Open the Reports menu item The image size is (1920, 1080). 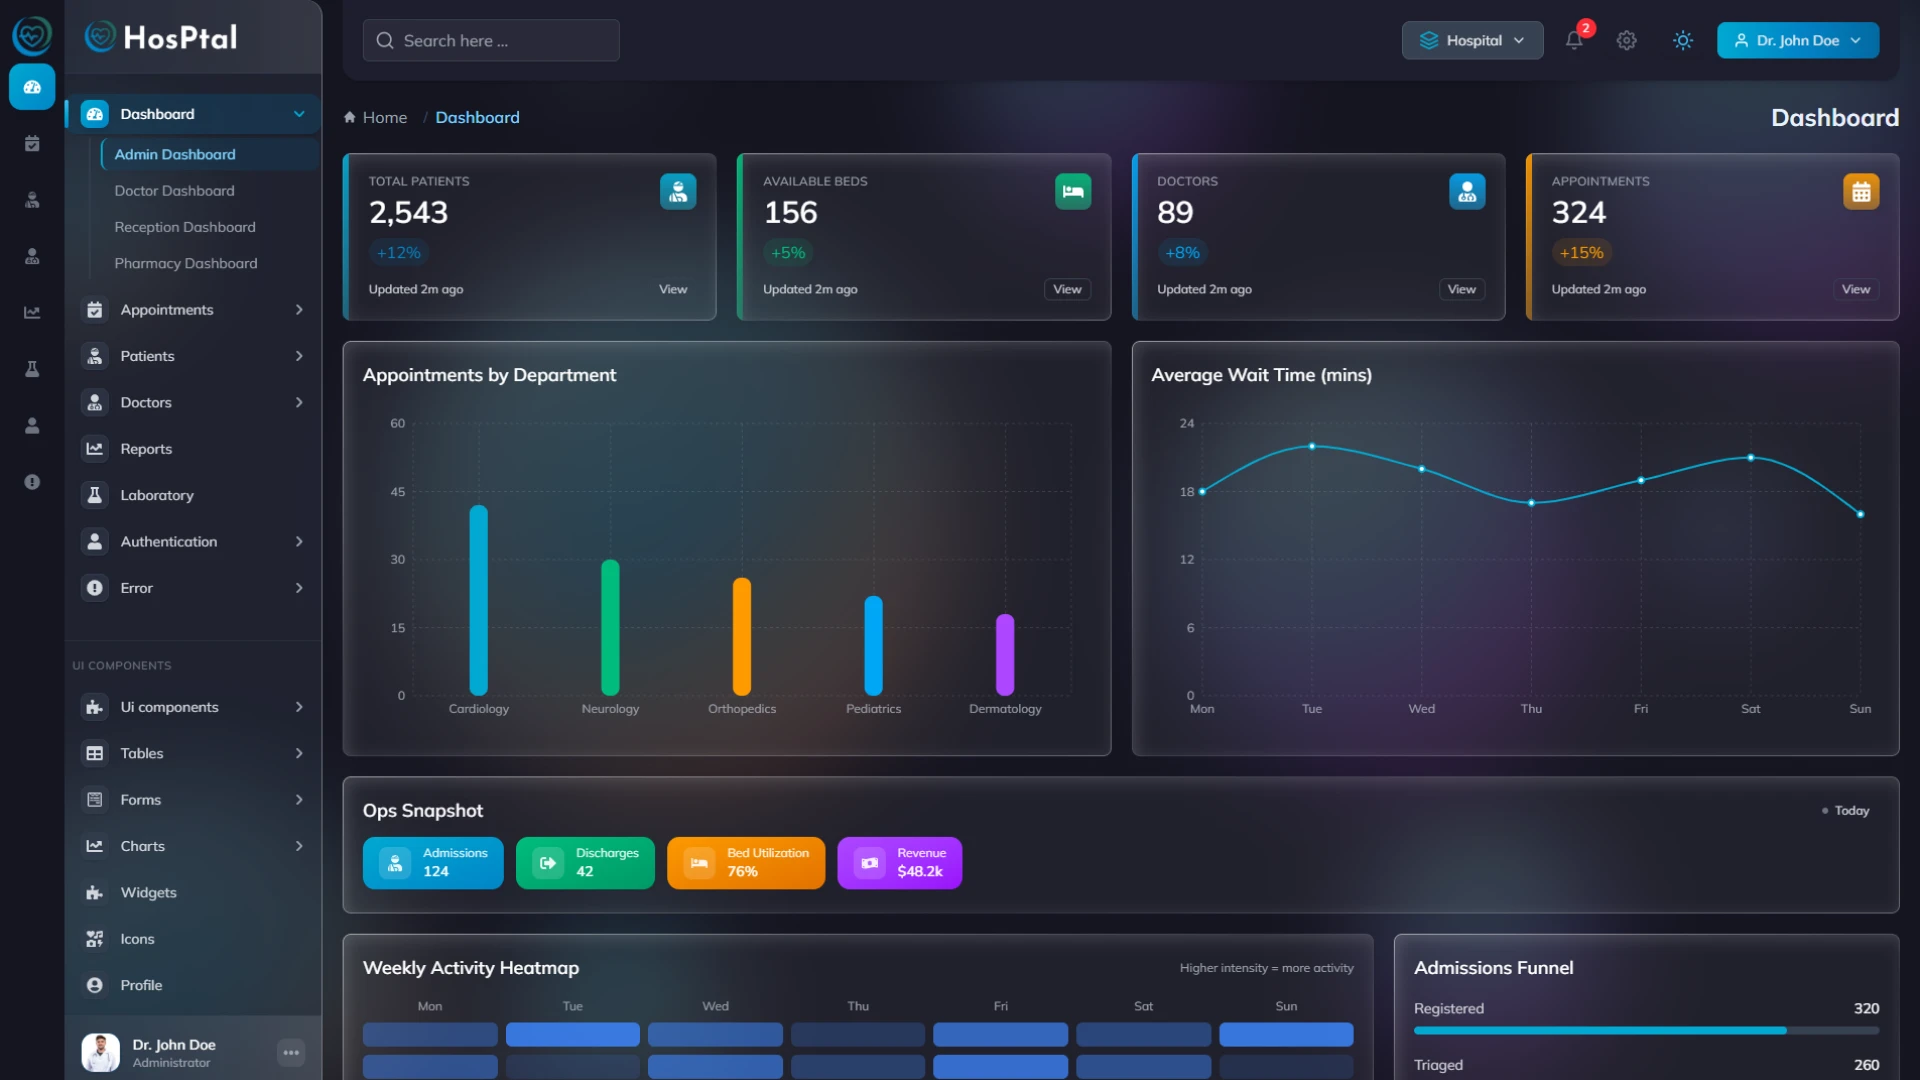point(193,449)
